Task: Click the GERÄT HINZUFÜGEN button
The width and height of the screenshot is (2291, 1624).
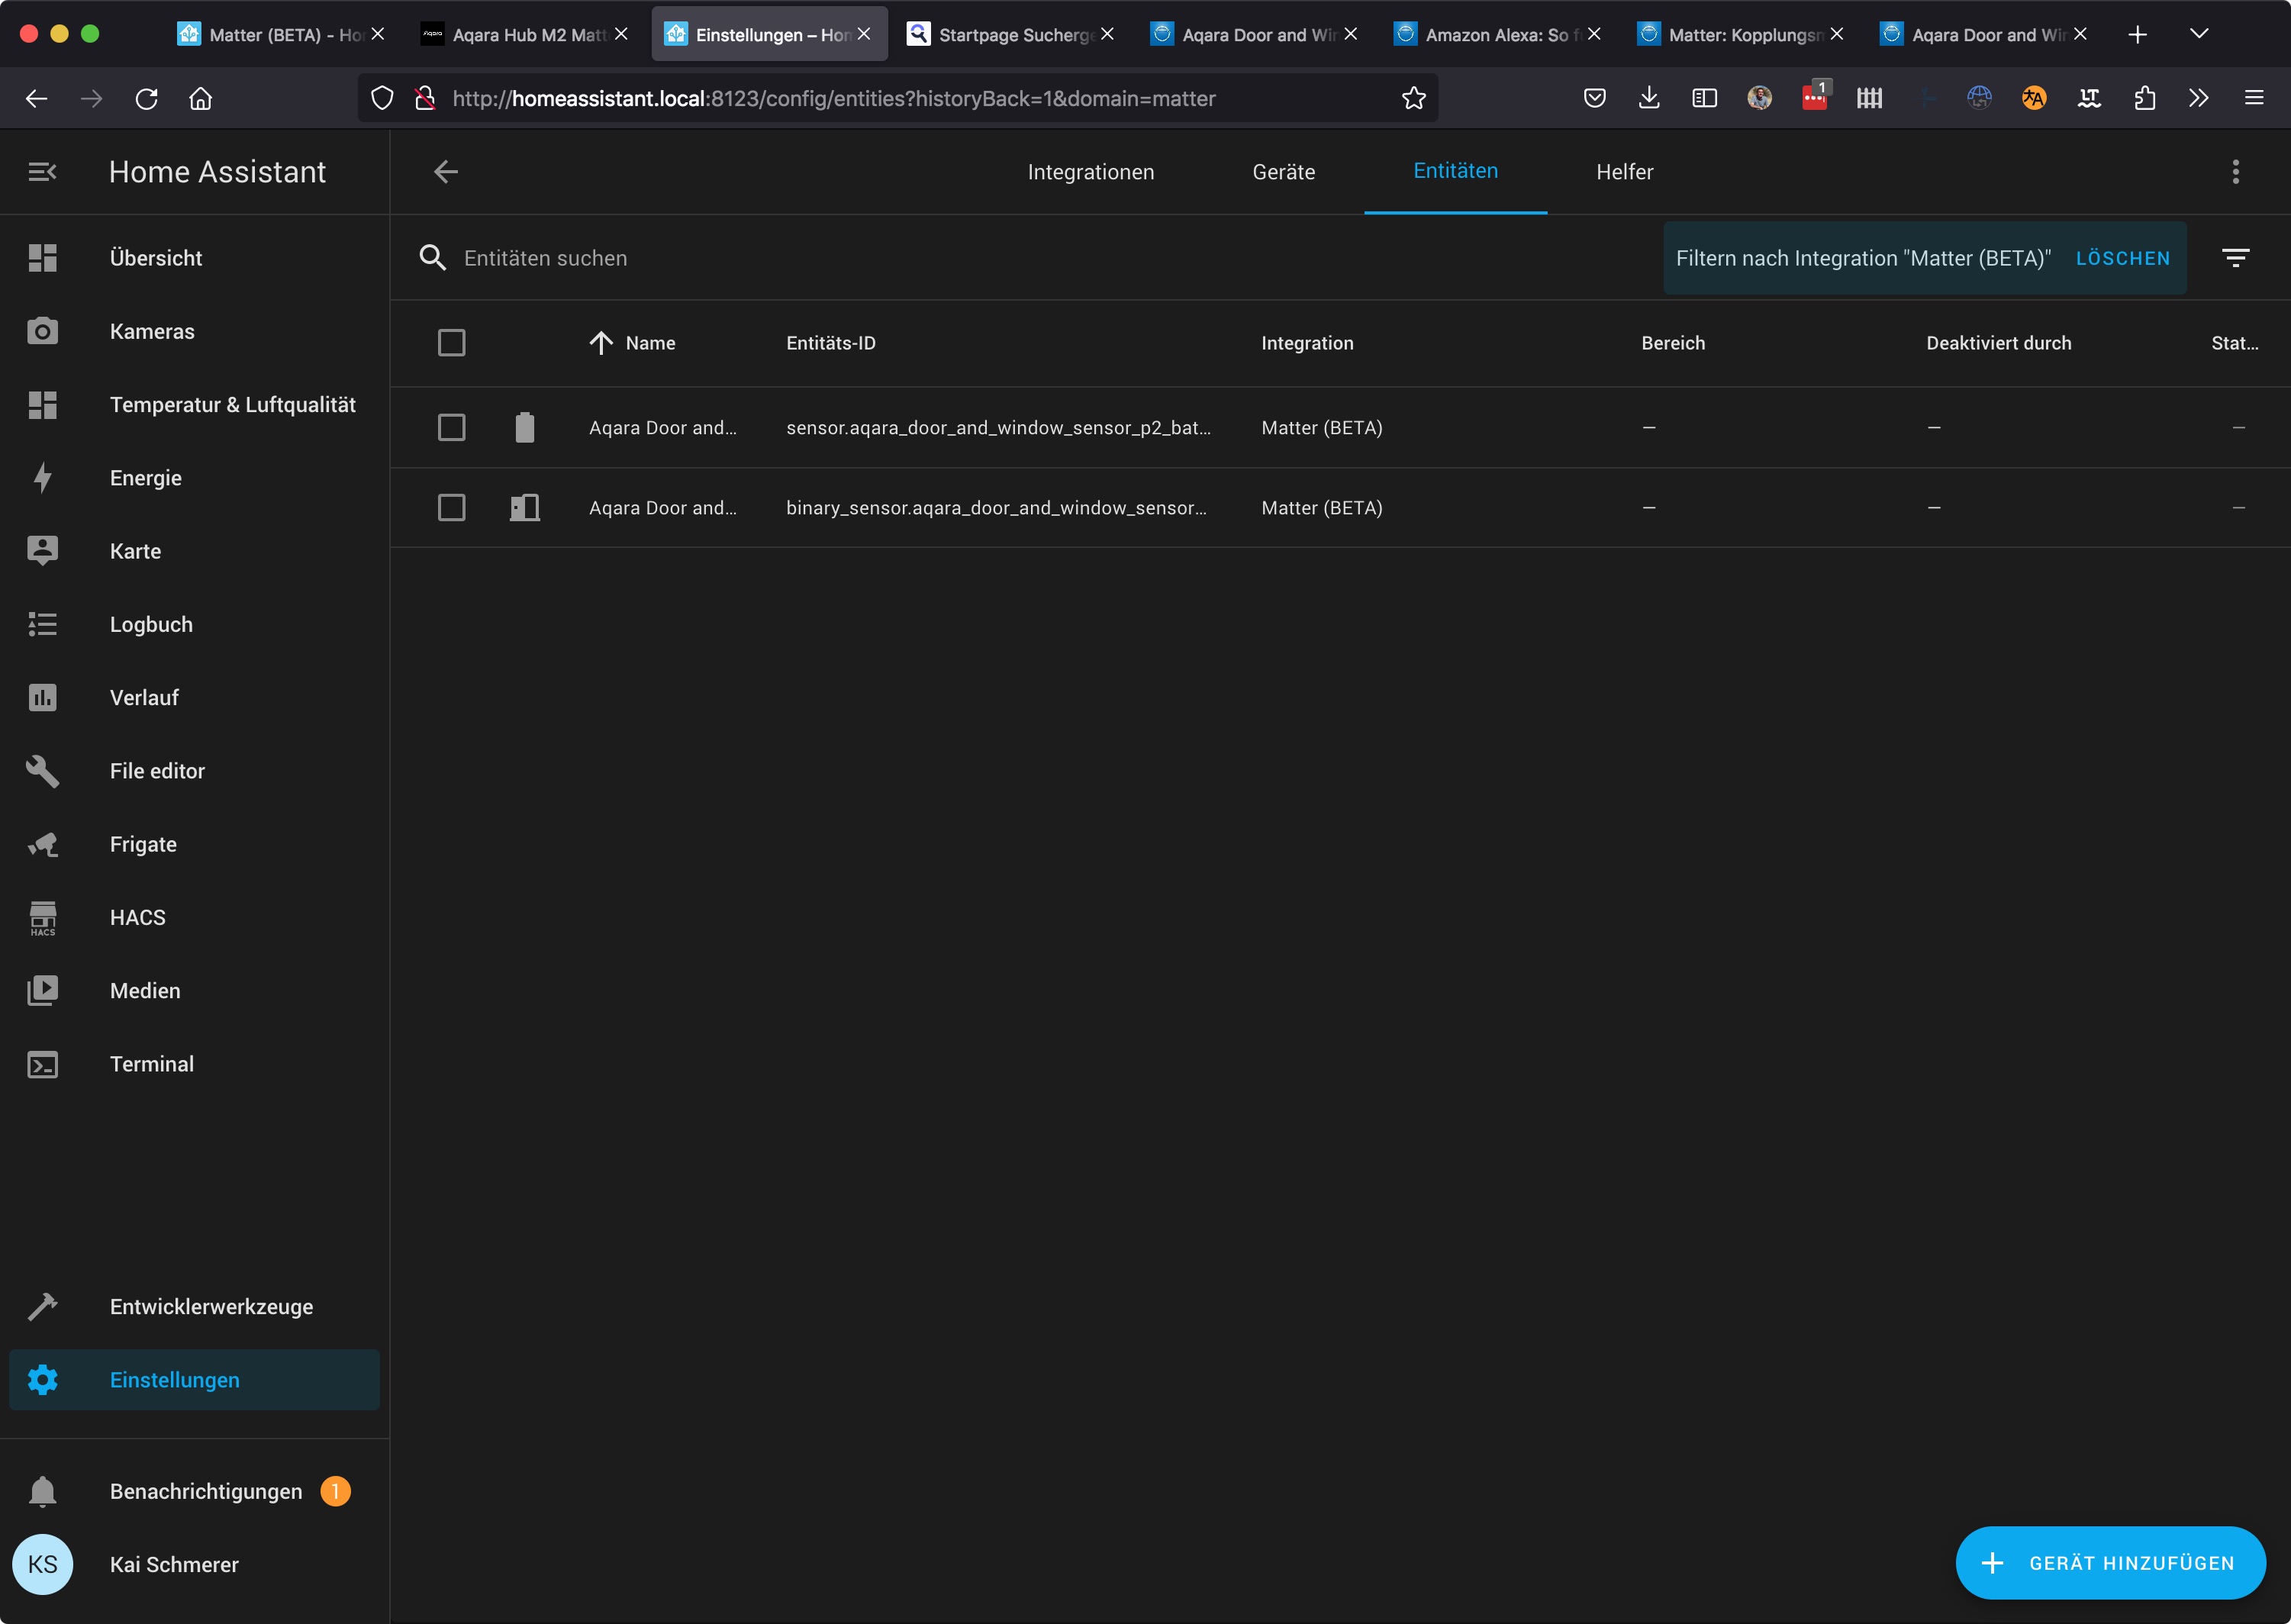Action: point(2110,1562)
